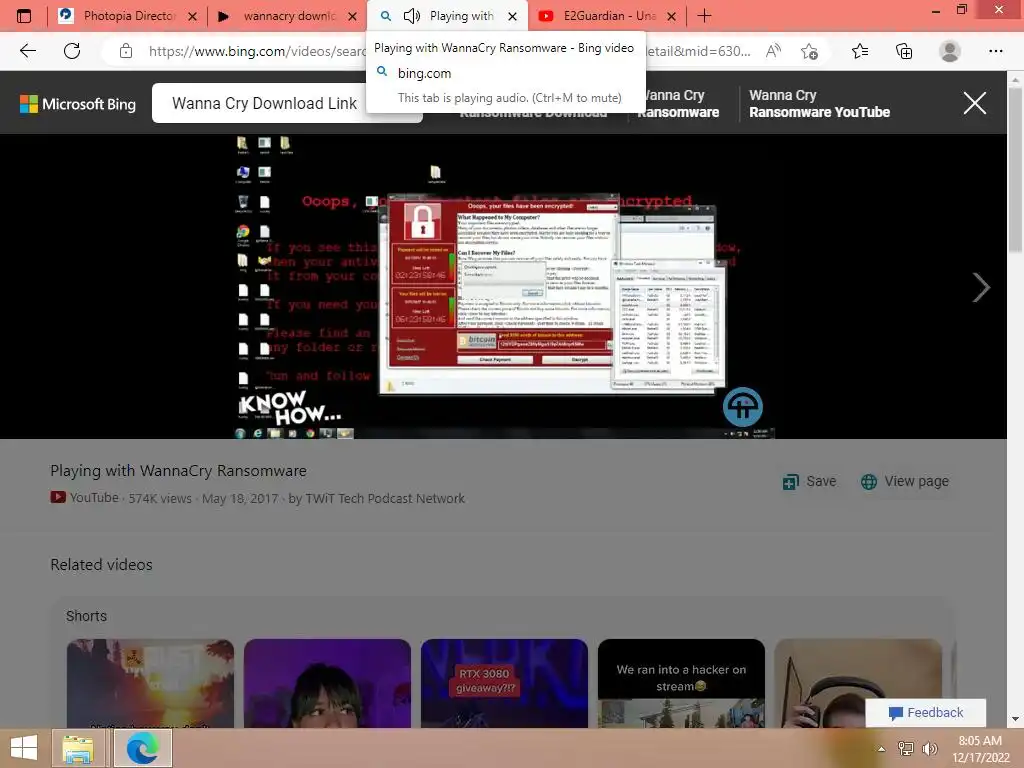Open the taskbar clock and date

pos(980,748)
